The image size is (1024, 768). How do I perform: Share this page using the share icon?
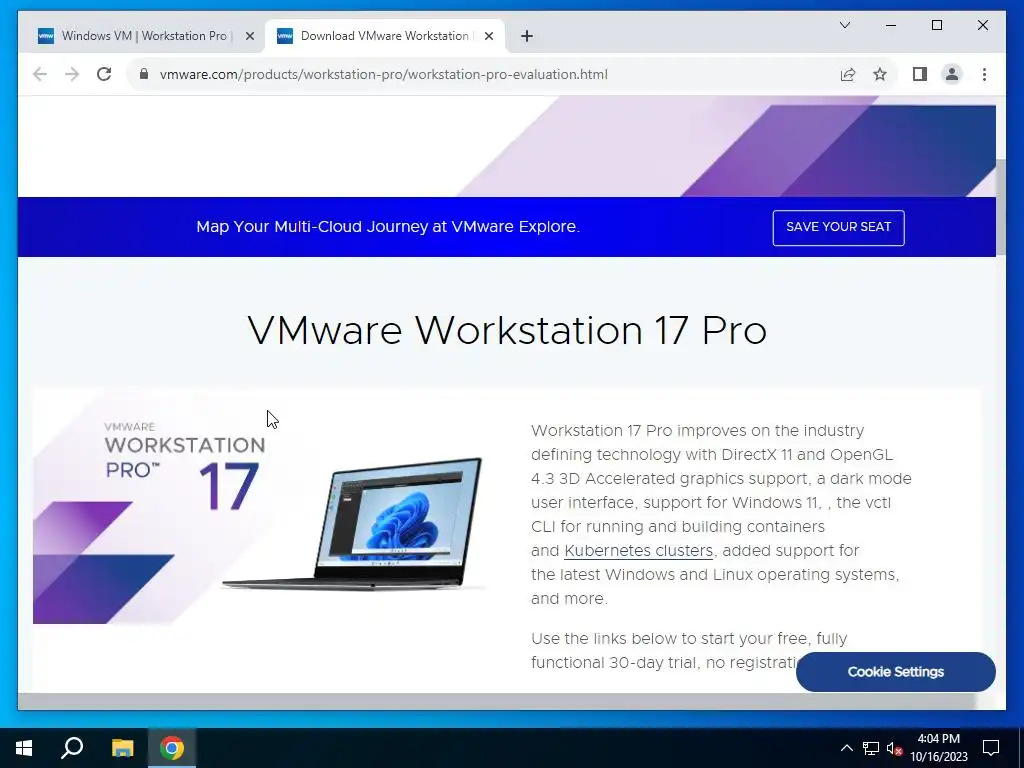[848, 74]
